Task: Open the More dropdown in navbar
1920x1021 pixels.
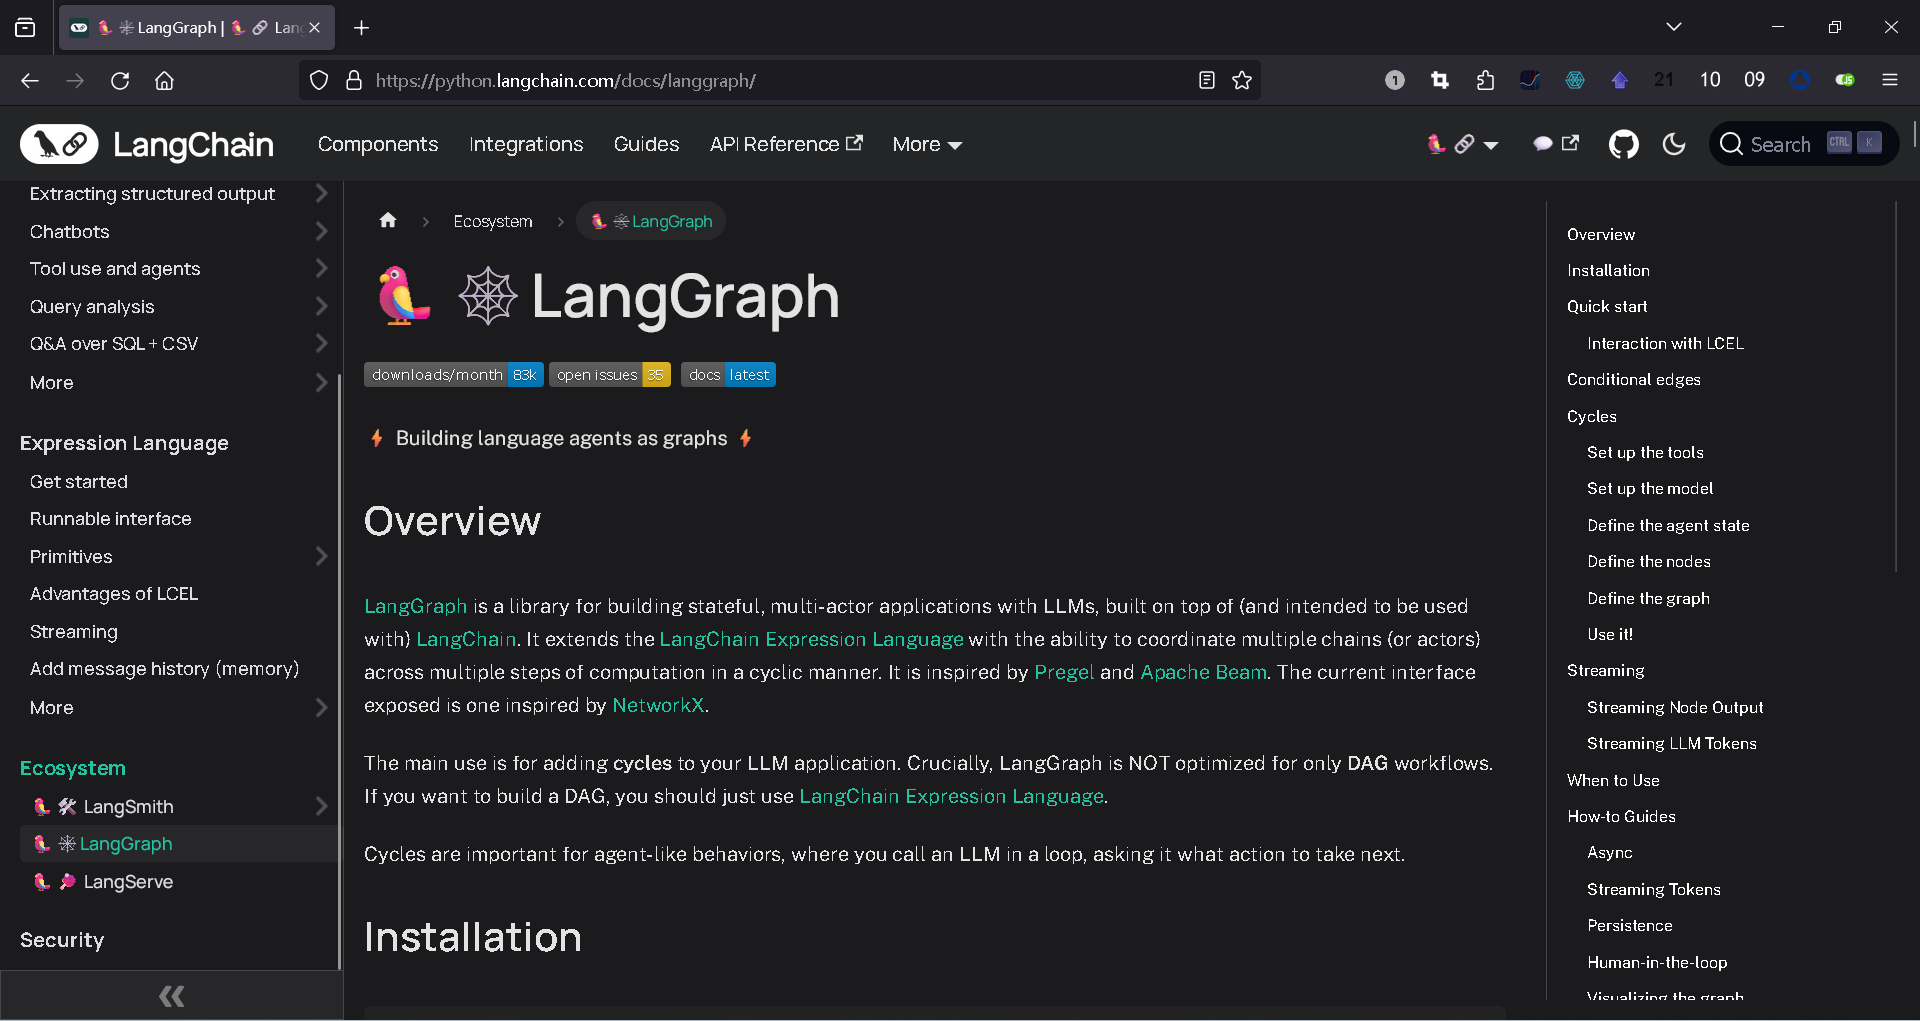Action: tap(927, 144)
